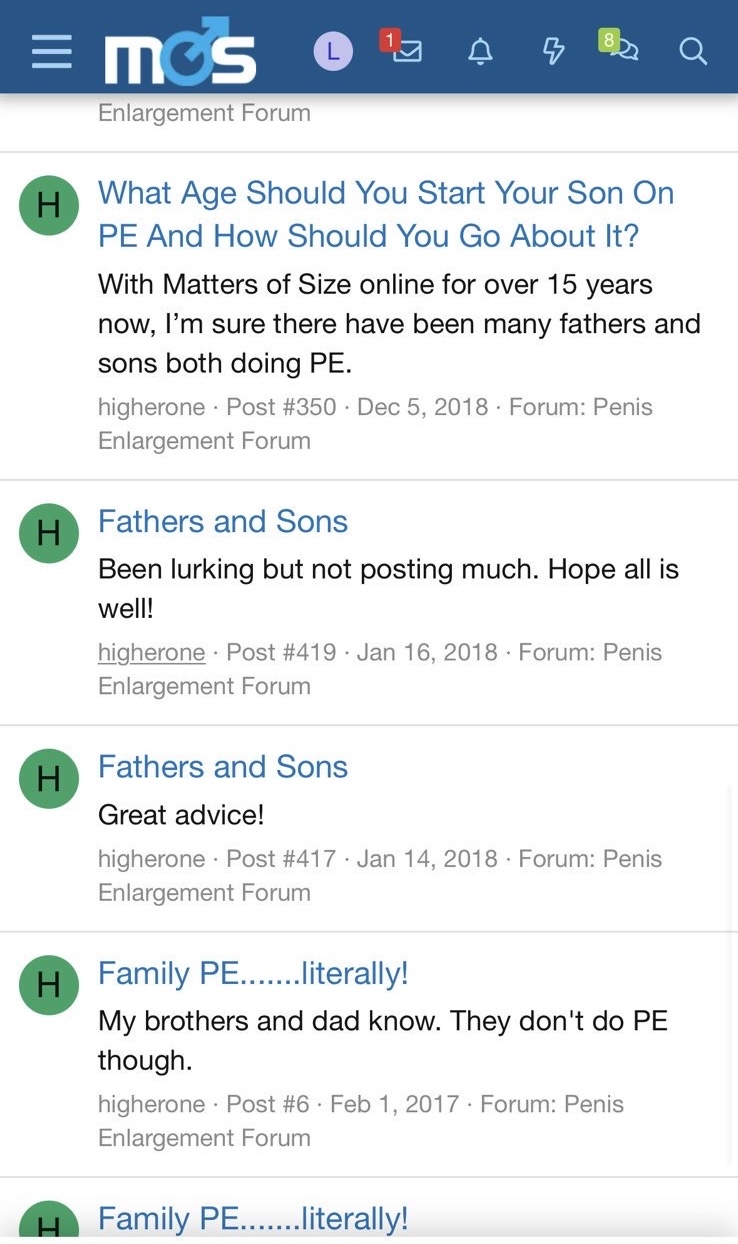Click H avatar beside Great advice post
The width and height of the screenshot is (738, 1244).
pyautogui.click(x=49, y=778)
